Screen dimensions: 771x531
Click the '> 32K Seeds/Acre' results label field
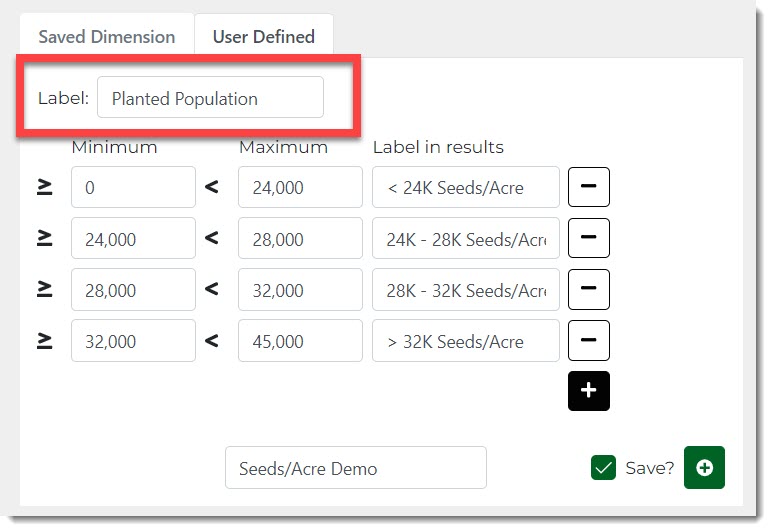coord(465,340)
